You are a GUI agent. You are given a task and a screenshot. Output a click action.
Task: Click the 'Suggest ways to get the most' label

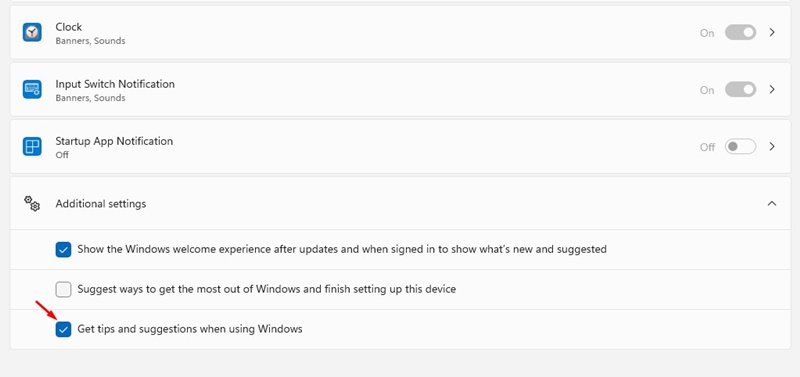click(266, 289)
